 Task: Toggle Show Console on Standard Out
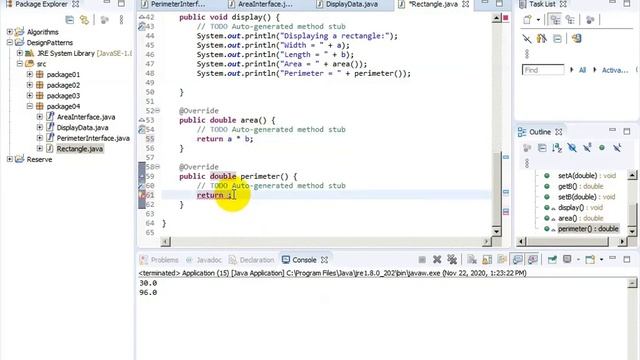coord(517,260)
